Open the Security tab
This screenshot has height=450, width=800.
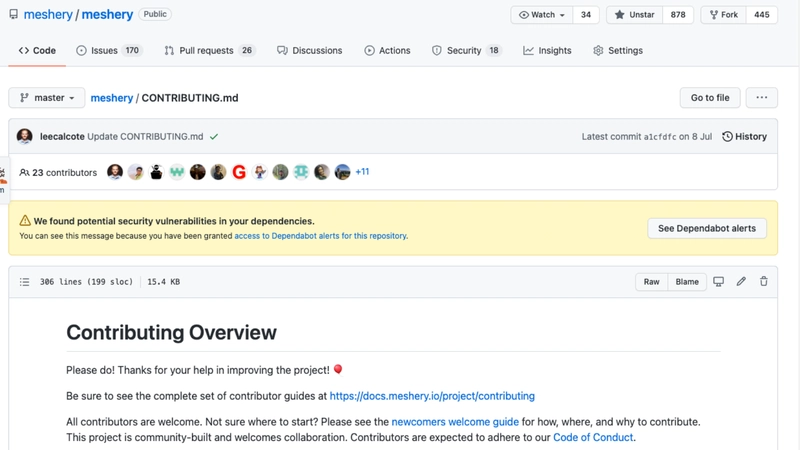pyautogui.click(x=466, y=51)
